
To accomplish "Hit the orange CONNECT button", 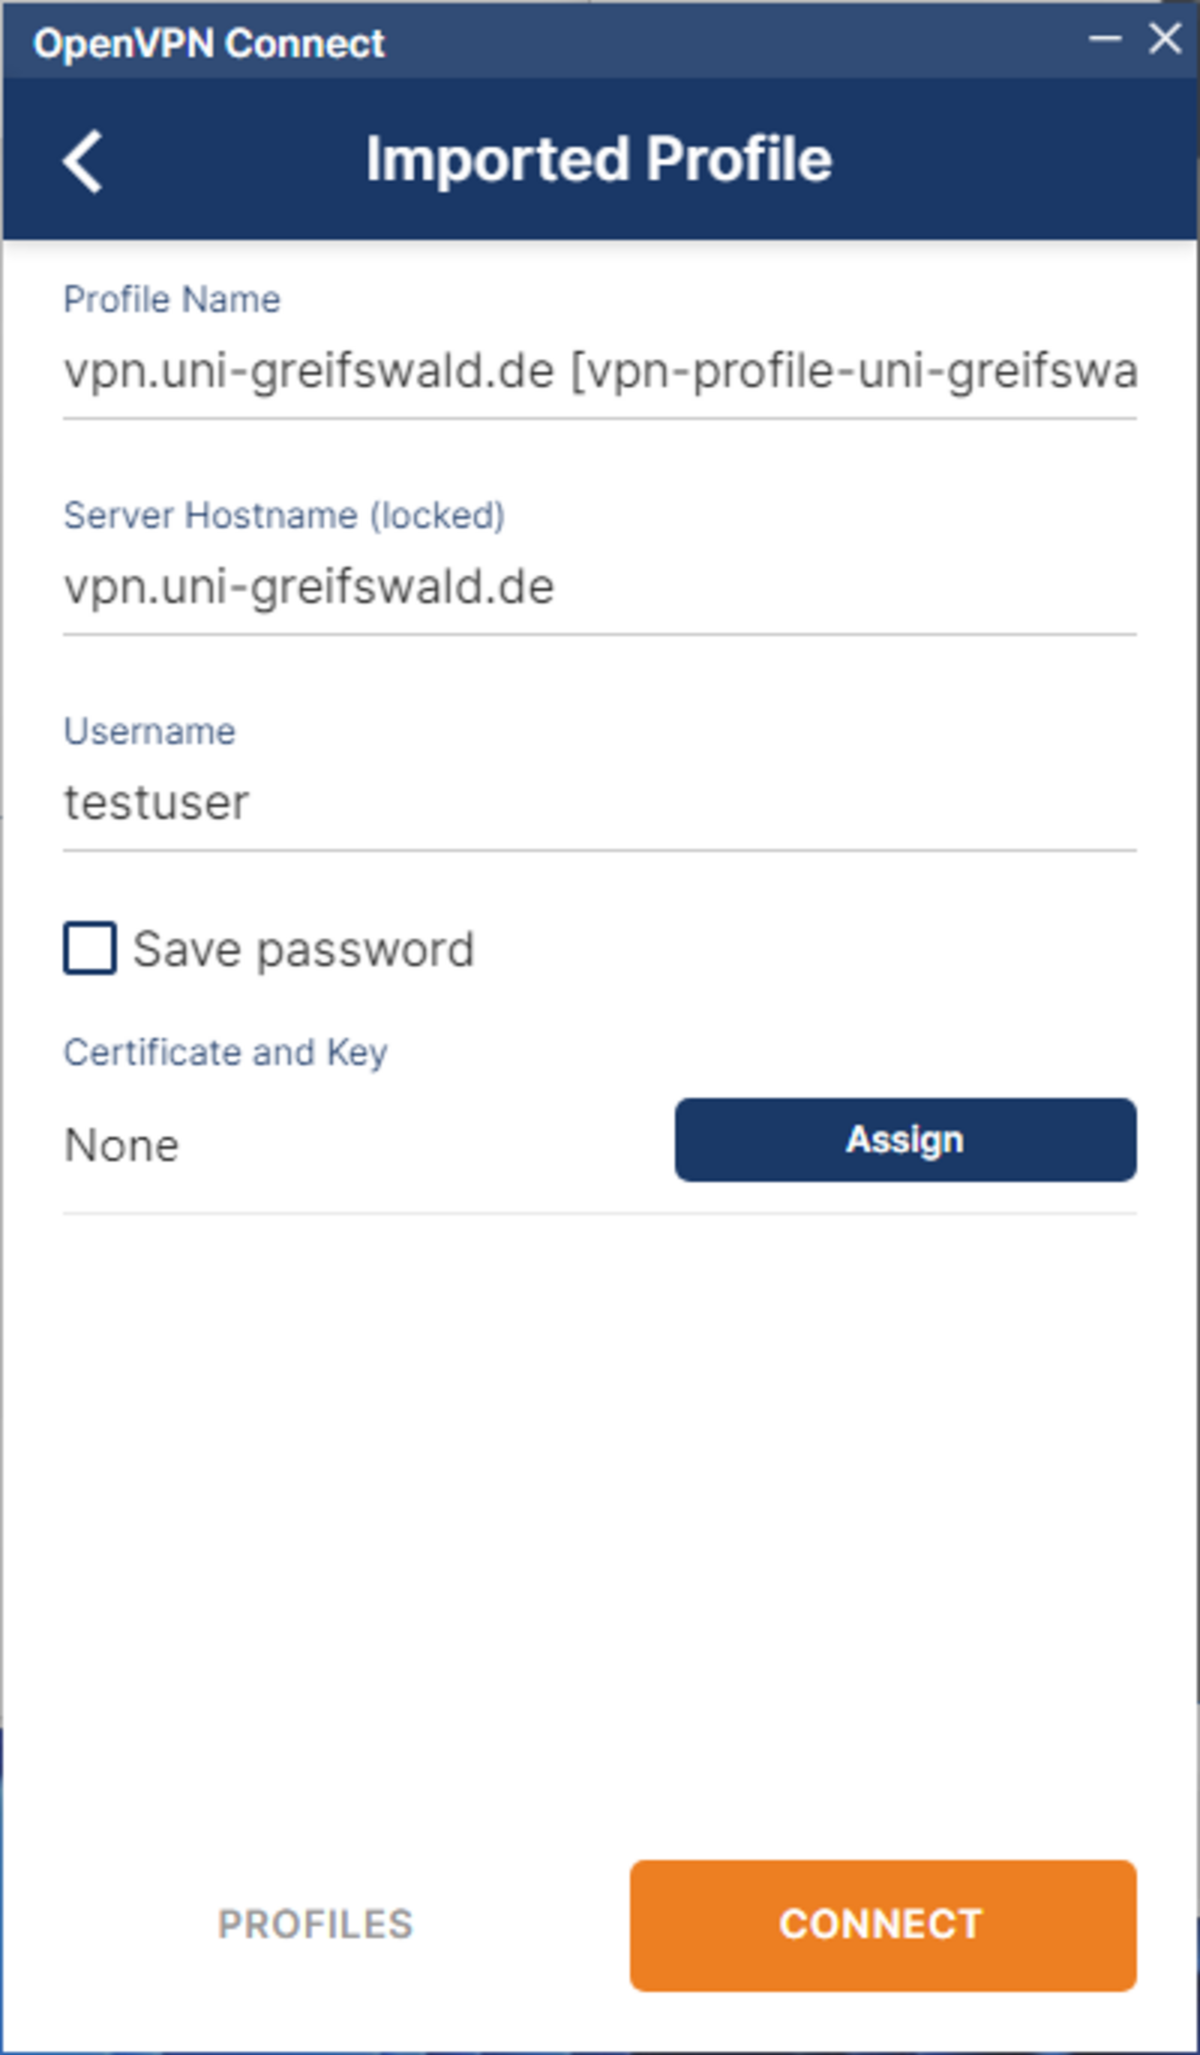I will click(x=882, y=1925).
